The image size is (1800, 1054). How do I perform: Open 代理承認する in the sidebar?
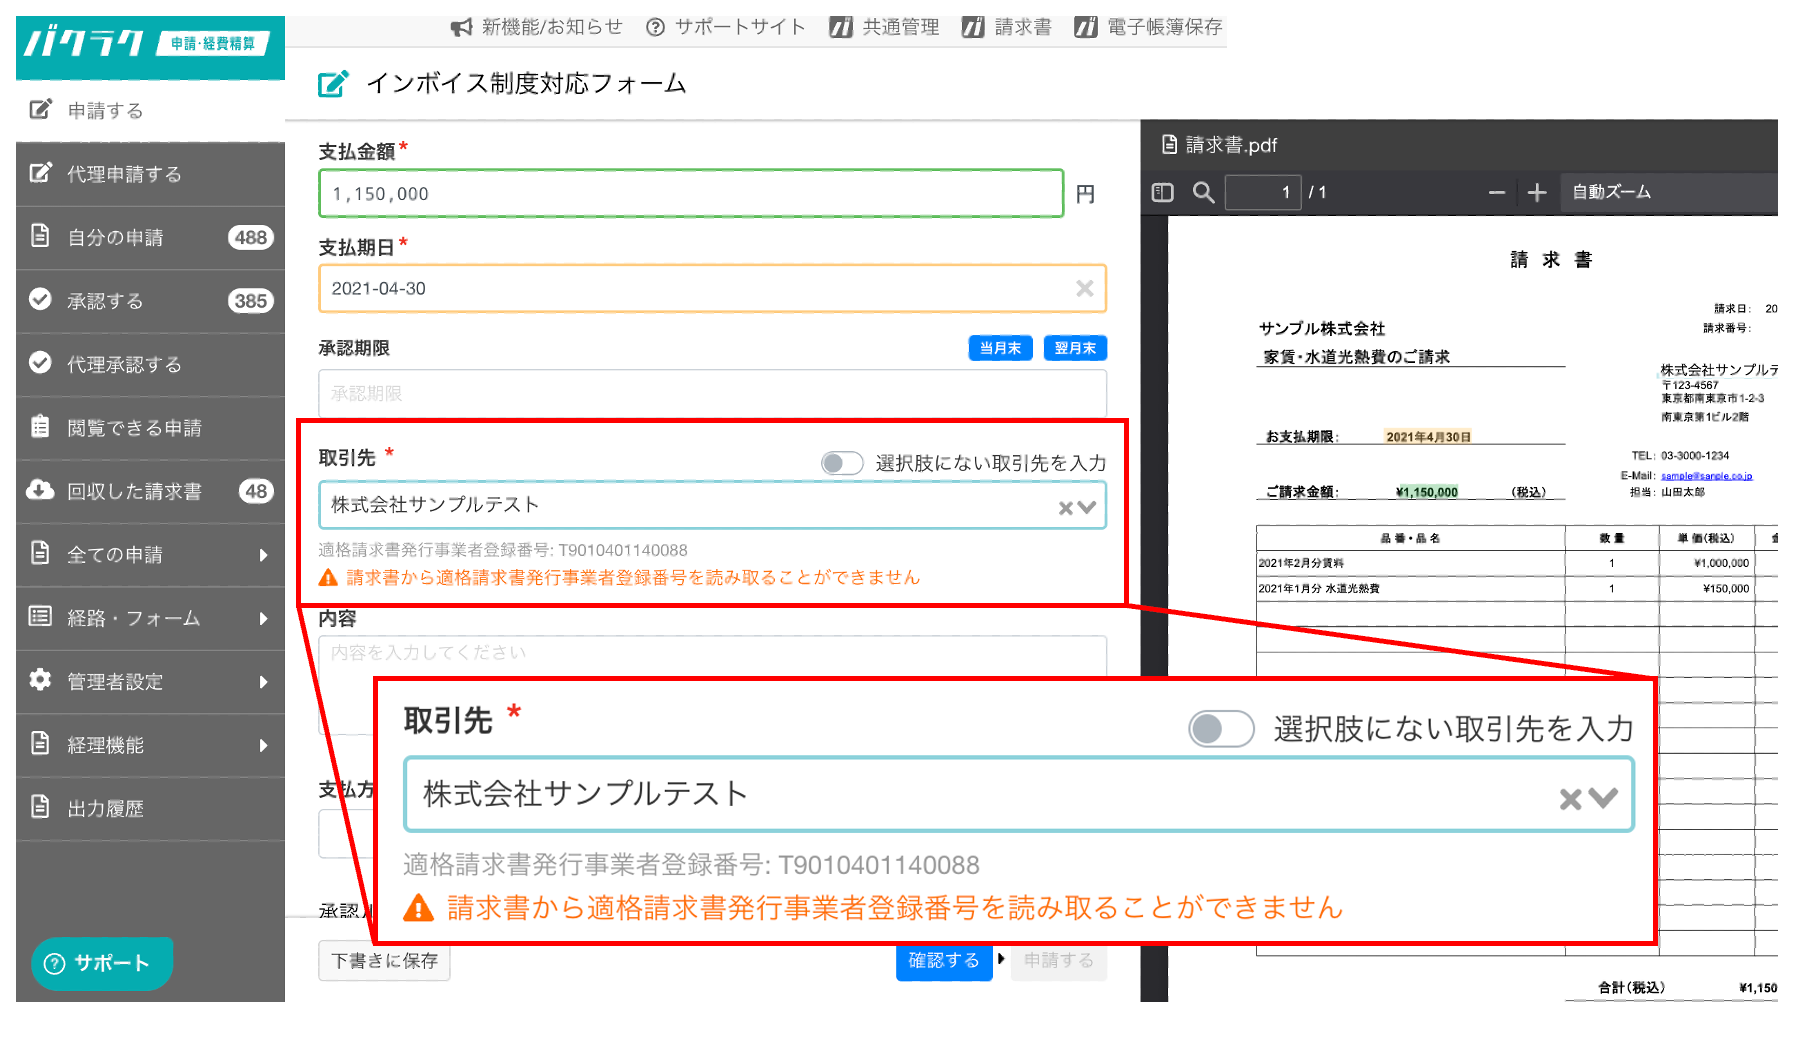click(x=150, y=364)
